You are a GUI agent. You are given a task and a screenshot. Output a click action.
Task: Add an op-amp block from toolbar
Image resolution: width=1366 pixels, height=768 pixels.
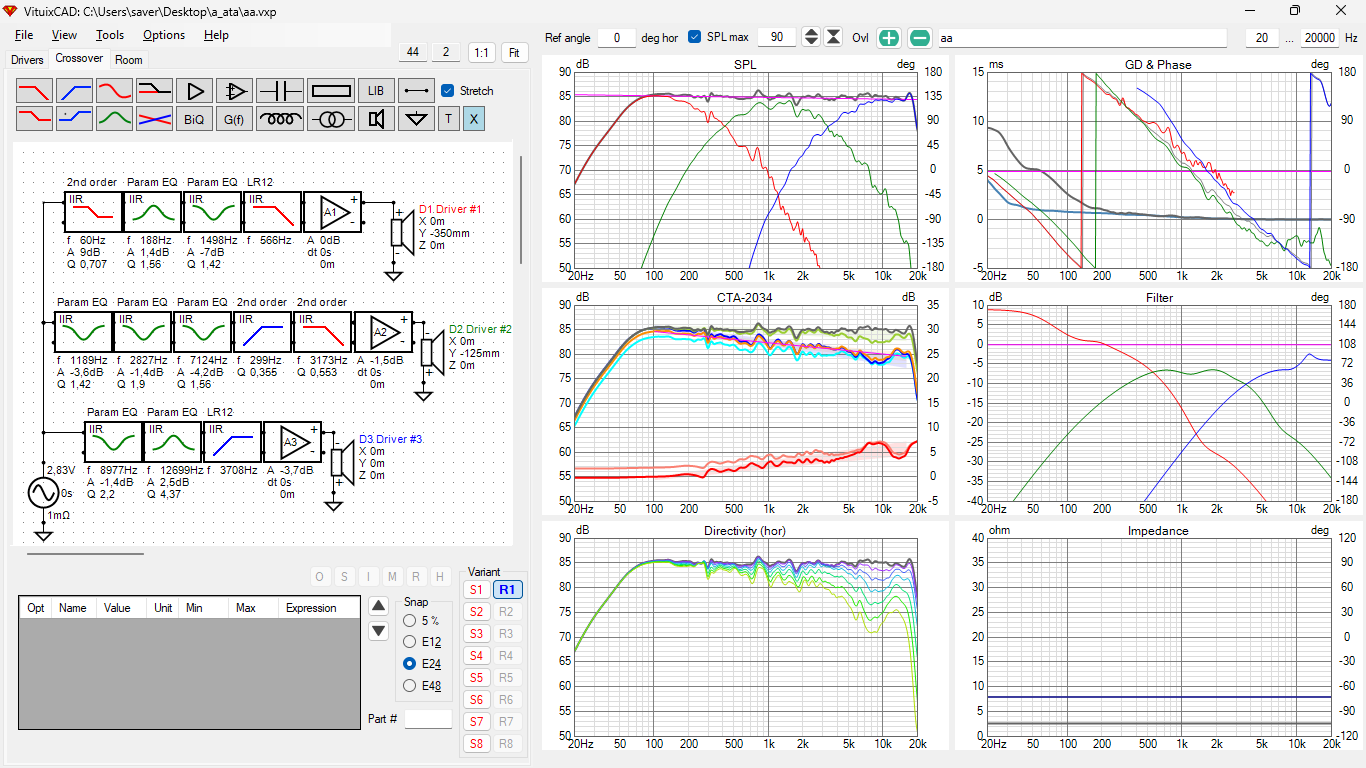pos(235,90)
